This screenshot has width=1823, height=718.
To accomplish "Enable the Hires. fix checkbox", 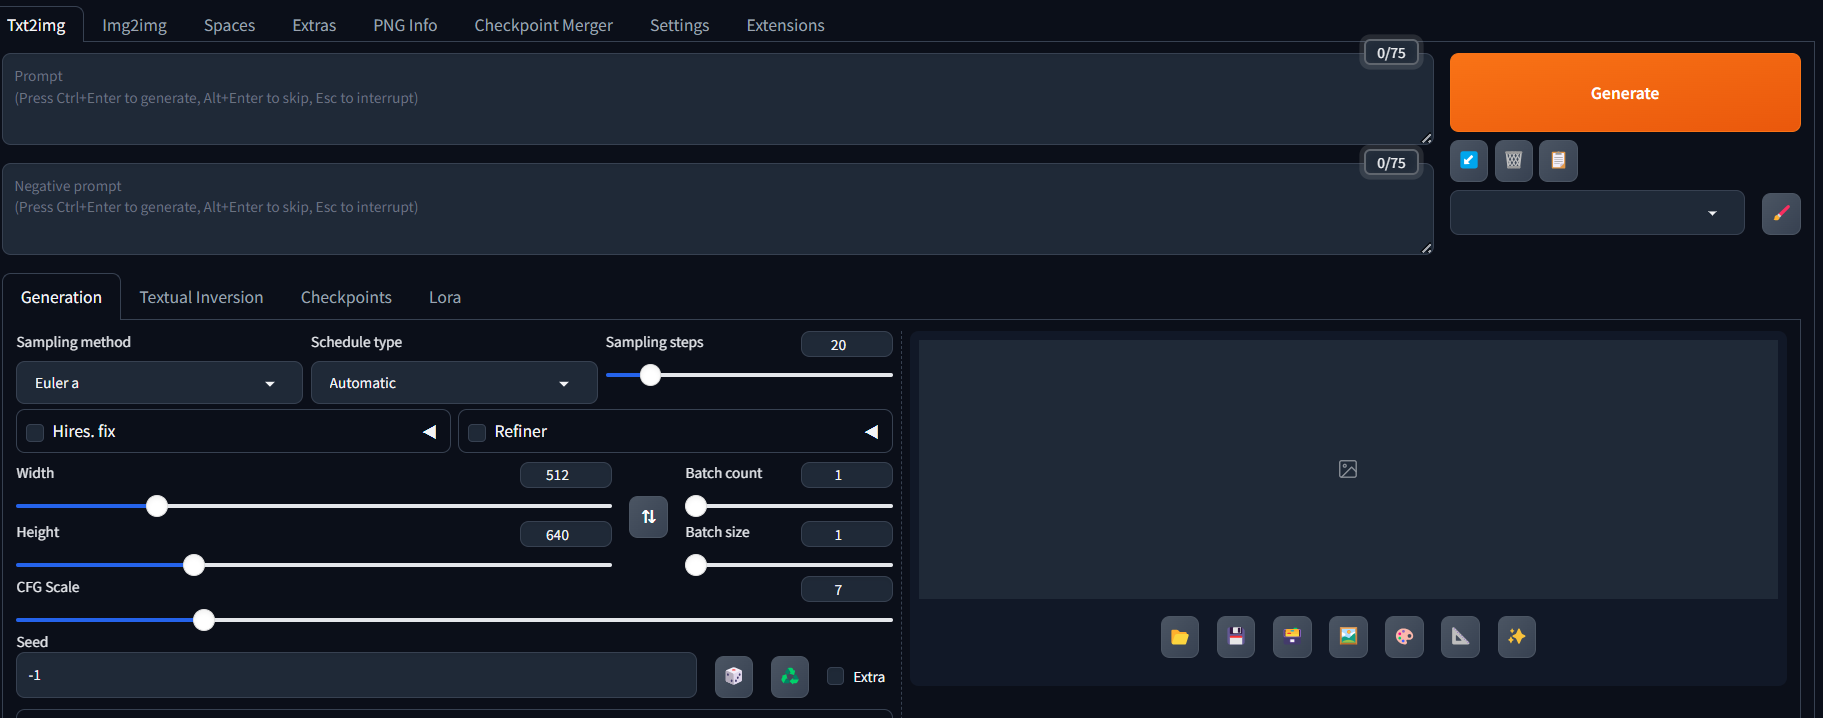I will click(35, 432).
